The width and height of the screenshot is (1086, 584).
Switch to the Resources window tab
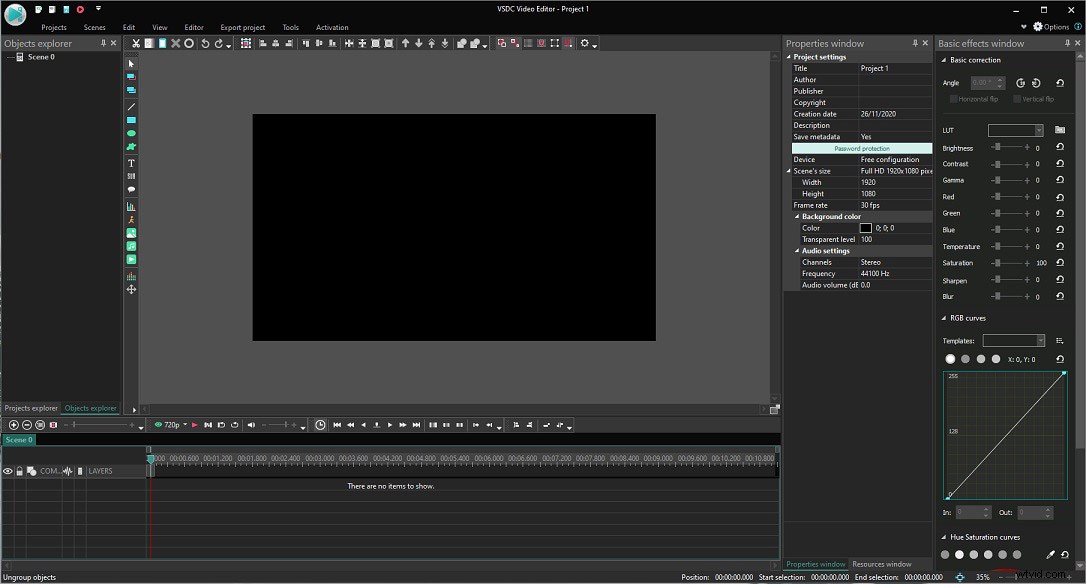[x=880, y=563]
